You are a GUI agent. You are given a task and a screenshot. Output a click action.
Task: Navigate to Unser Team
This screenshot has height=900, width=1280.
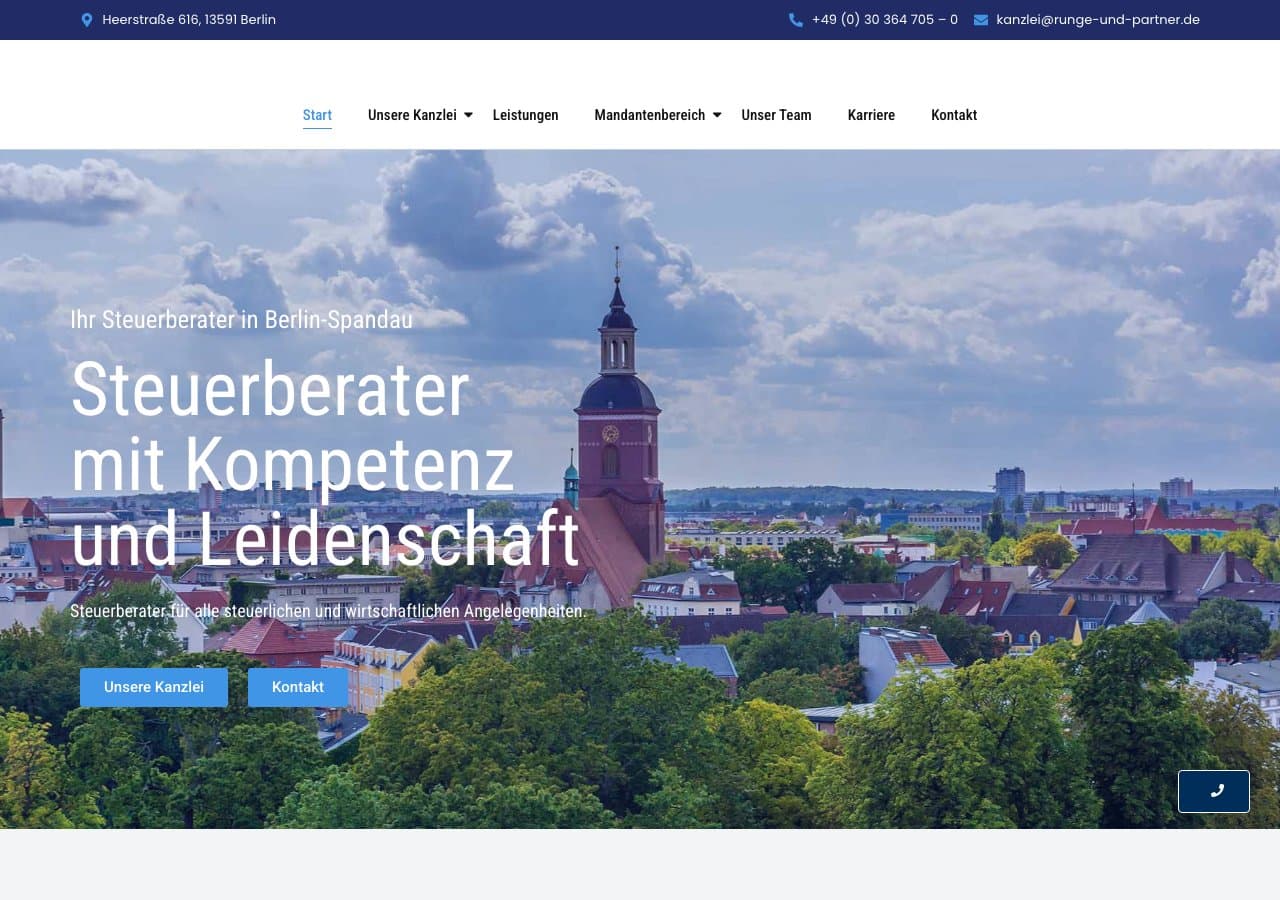click(776, 115)
